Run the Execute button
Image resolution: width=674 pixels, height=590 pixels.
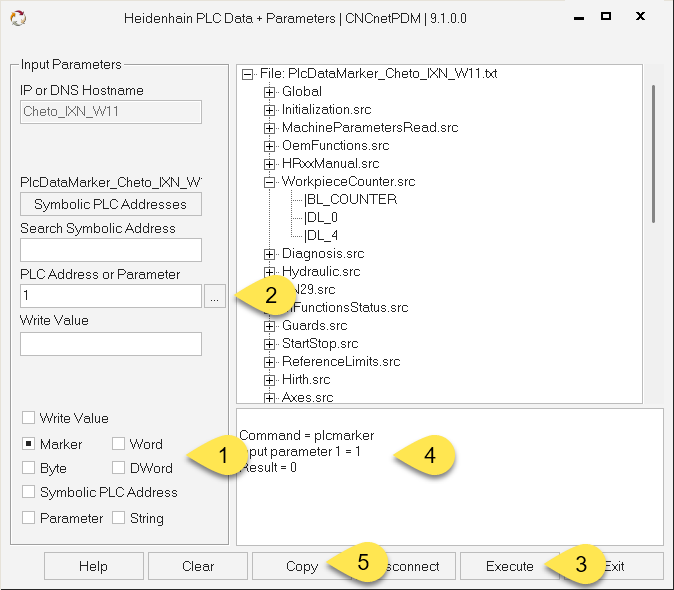(510, 566)
